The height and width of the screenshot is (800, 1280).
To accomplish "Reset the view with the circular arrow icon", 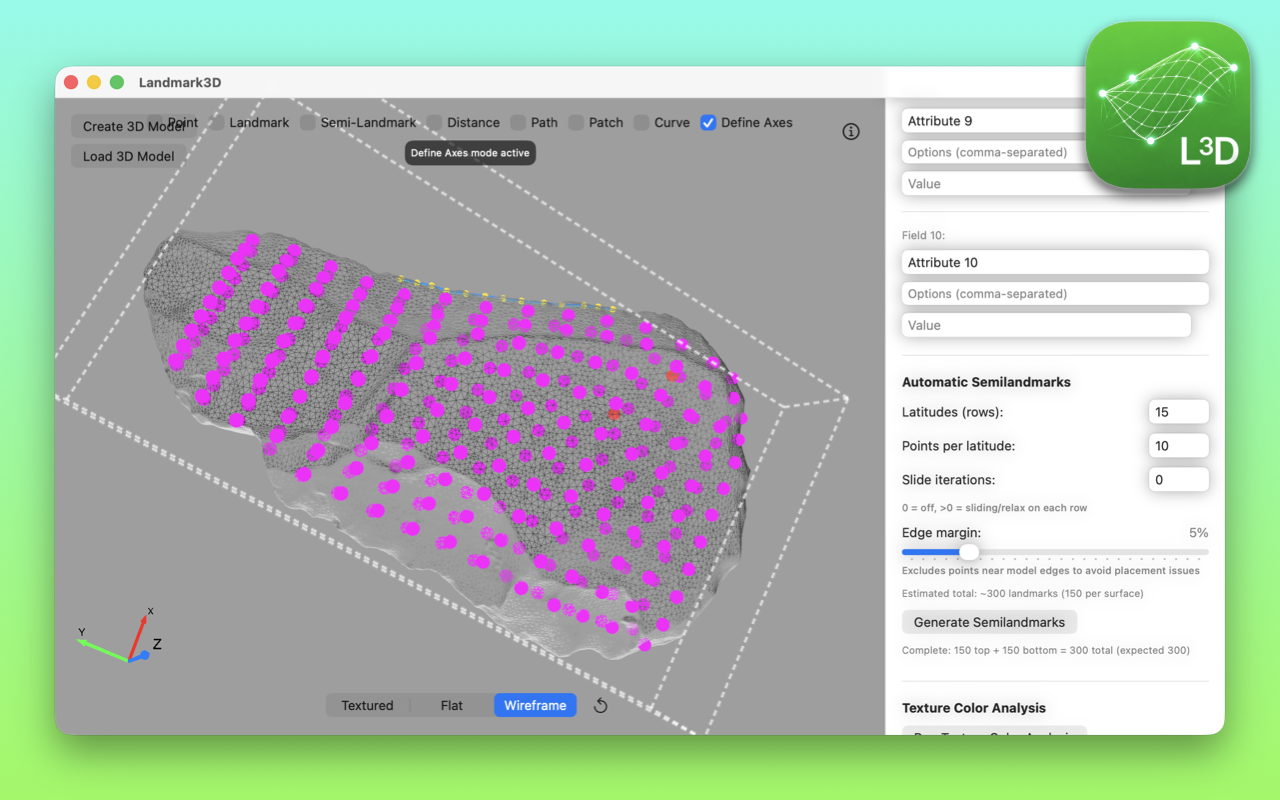I will 600,705.
